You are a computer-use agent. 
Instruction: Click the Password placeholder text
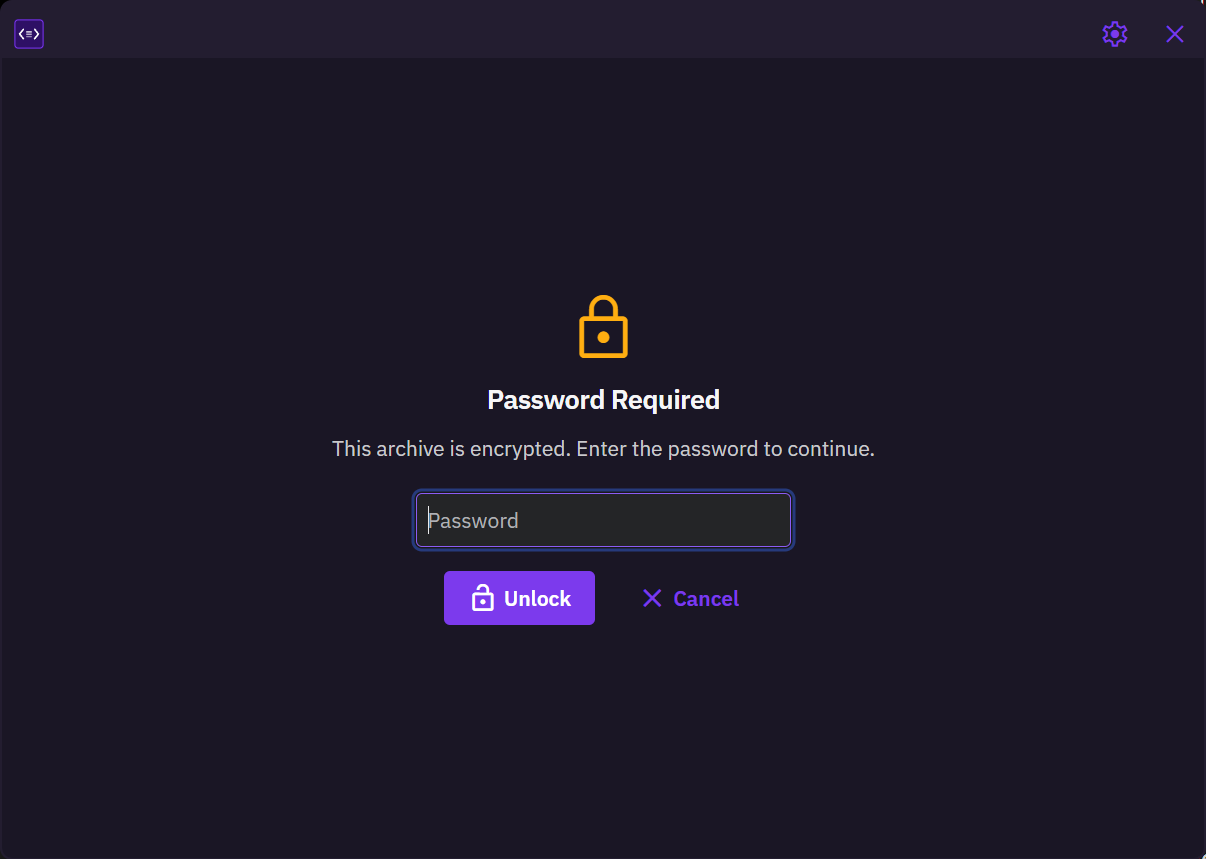click(x=473, y=520)
